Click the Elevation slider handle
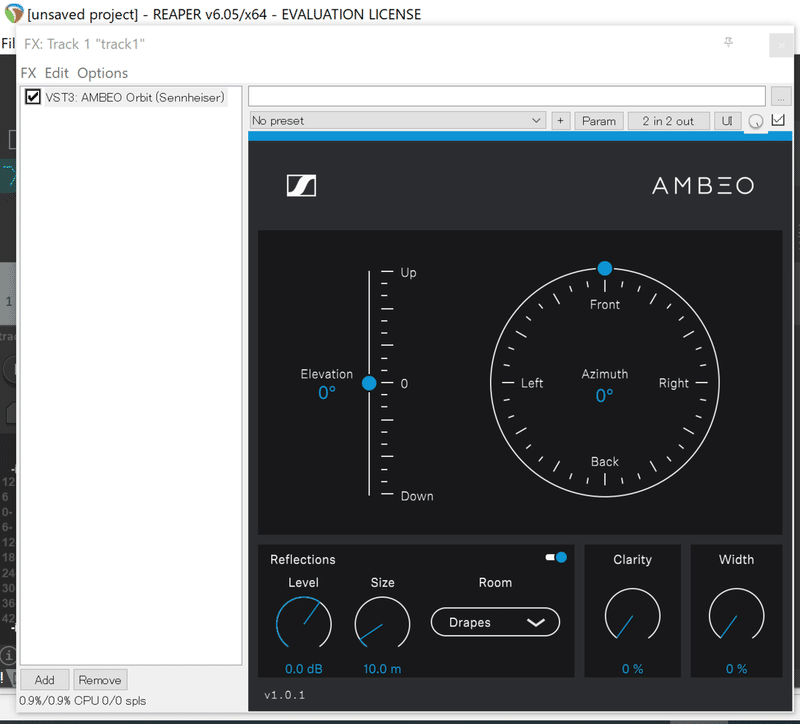Screen dimensions: 800x724 pyautogui.click(x=369, y=383)
